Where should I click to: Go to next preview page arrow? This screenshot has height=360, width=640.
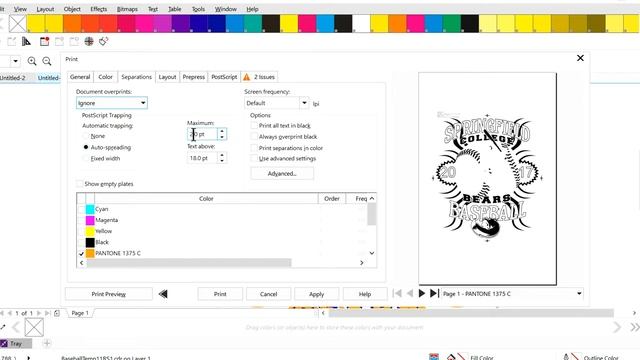pyautogui.click(x=422, y=293)
